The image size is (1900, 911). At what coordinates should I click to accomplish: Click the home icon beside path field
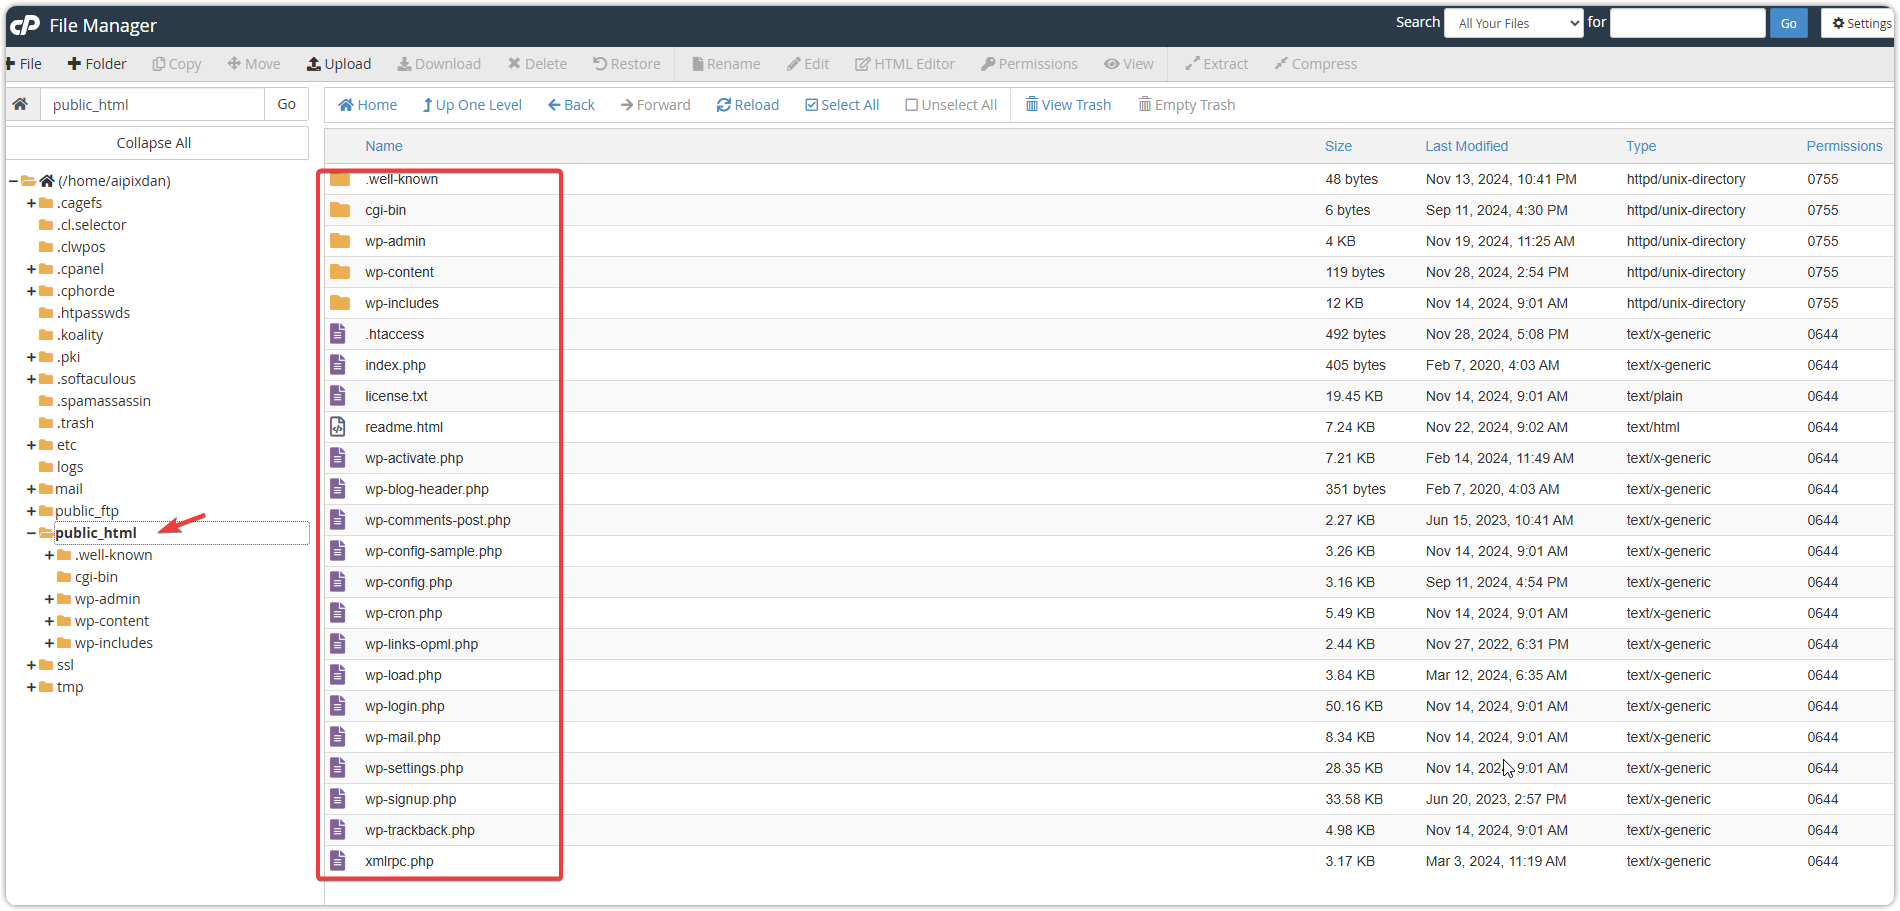click(x=20, y=104)
